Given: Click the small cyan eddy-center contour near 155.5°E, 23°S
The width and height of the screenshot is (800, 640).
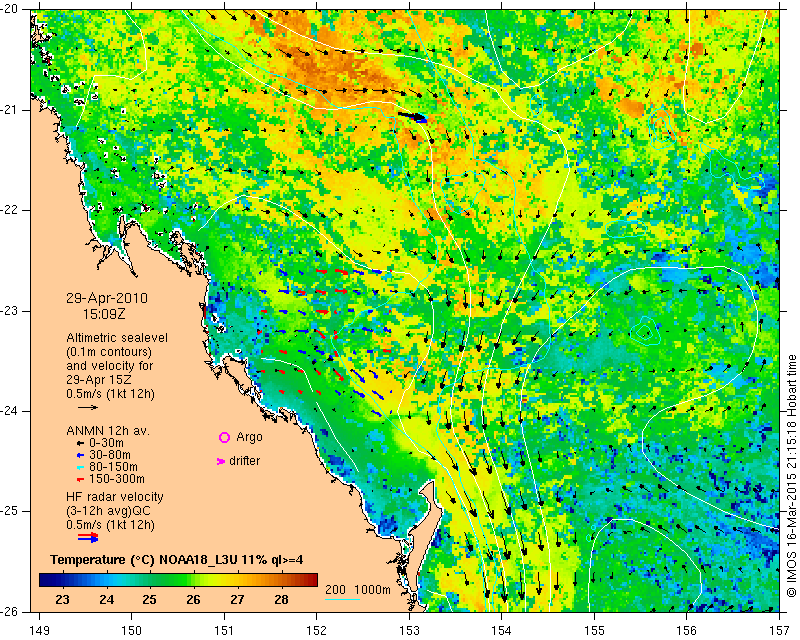Looking at the screenshot, I should (x=644, y=332).
